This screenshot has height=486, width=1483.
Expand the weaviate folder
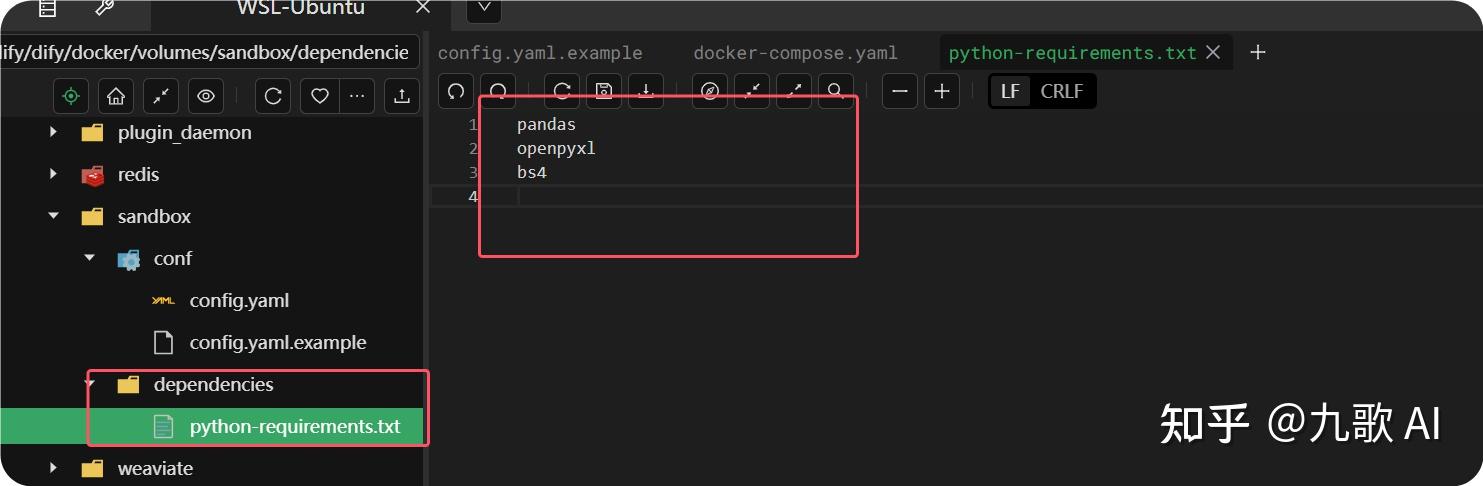54,468
